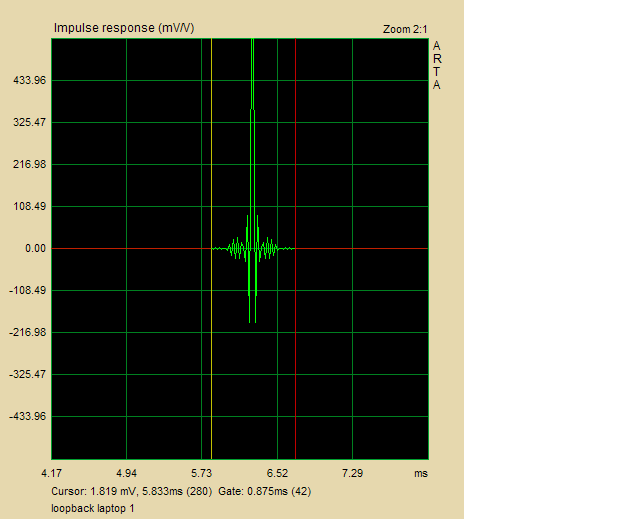Click the -433.96 y-axis label
This screenshot has width=640, height=519.
[x=28, y=417]
